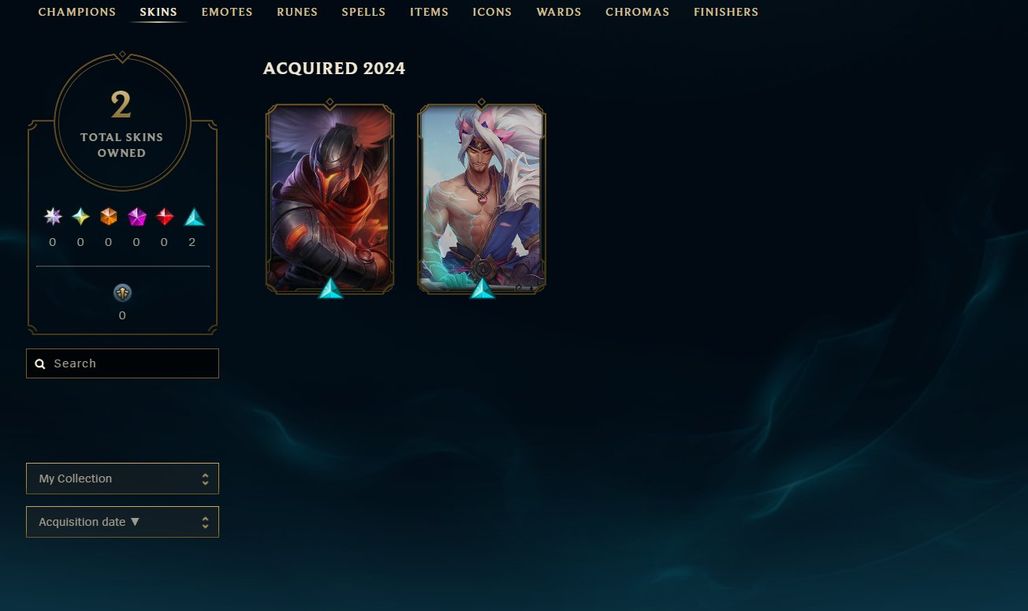Click the orange Mythic rarity gem icon
1028x611 pixels.
tap(108, 216)
